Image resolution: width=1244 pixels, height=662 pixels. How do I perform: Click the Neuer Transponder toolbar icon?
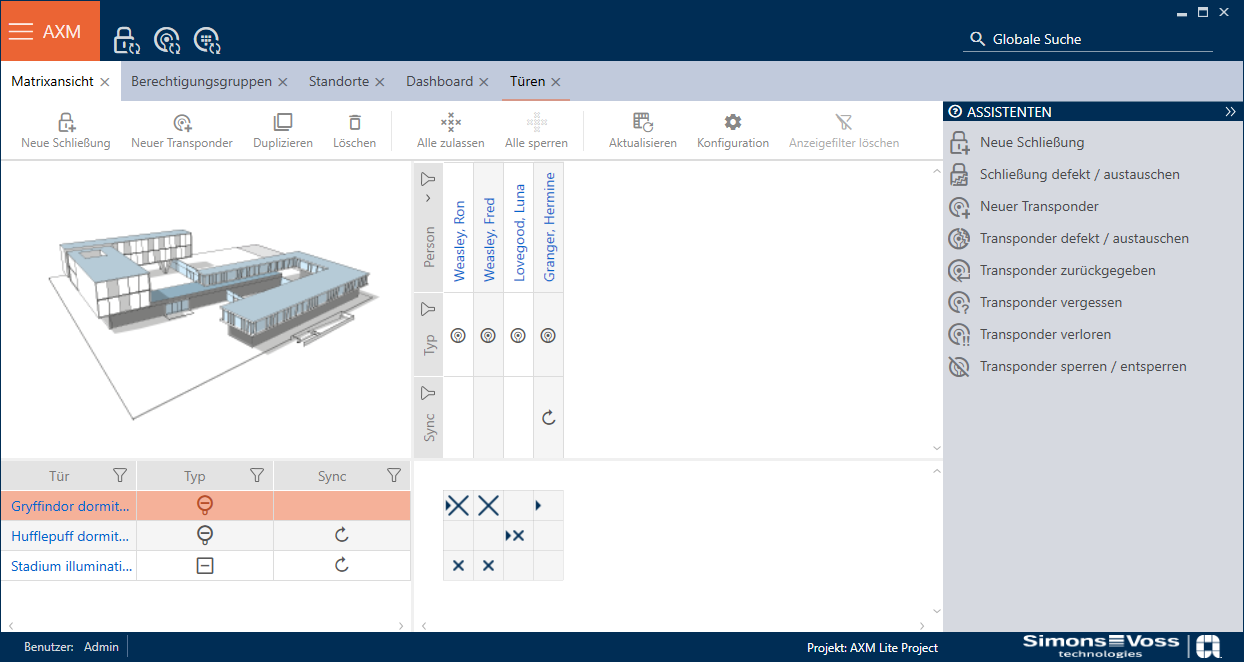click(x=182, y=123)
